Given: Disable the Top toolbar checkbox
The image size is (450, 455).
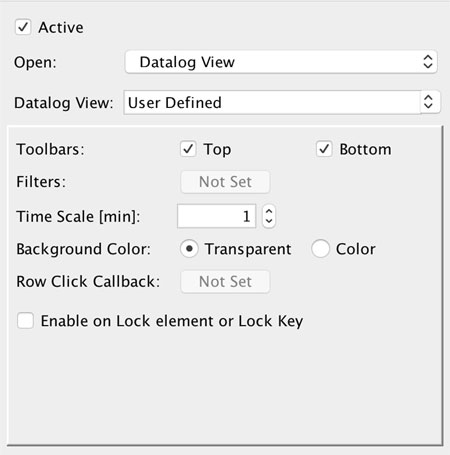Looking at the screenshot, I should pyautogui.click(x=188, y=149).
